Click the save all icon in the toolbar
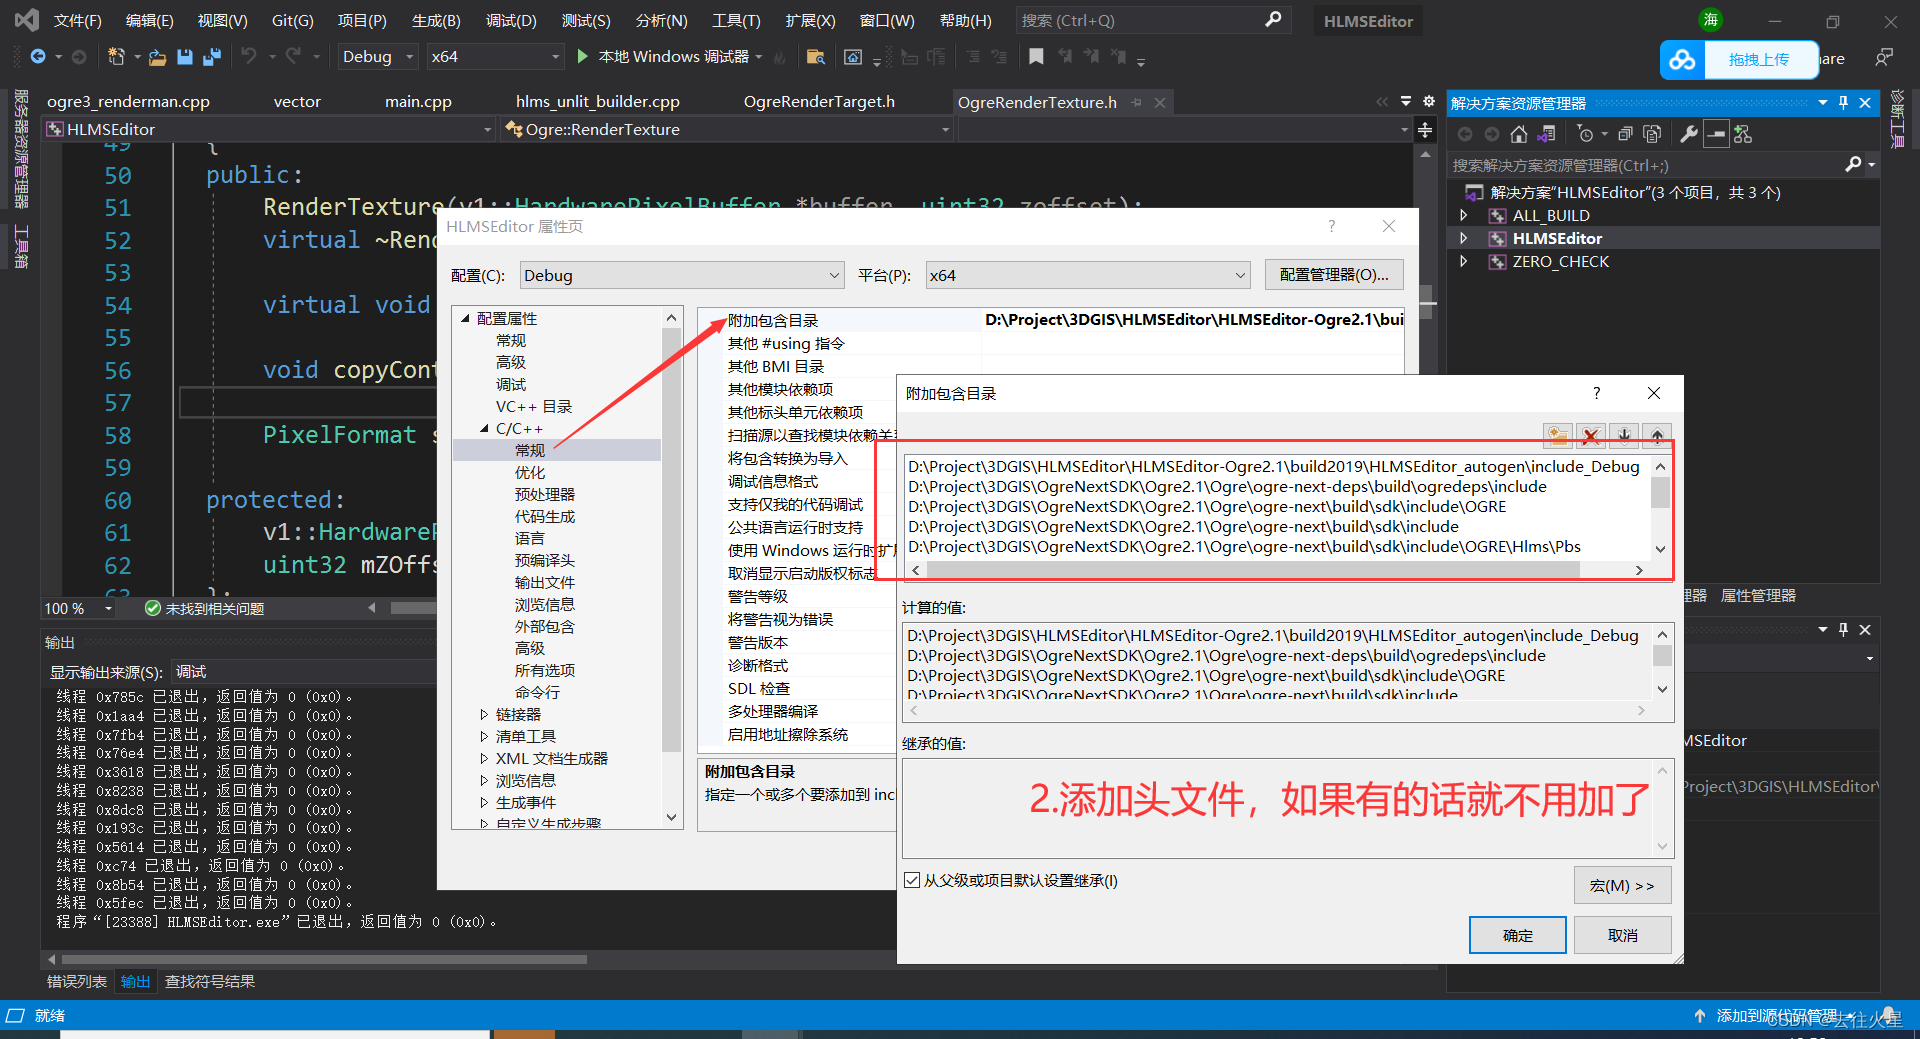 211,57
